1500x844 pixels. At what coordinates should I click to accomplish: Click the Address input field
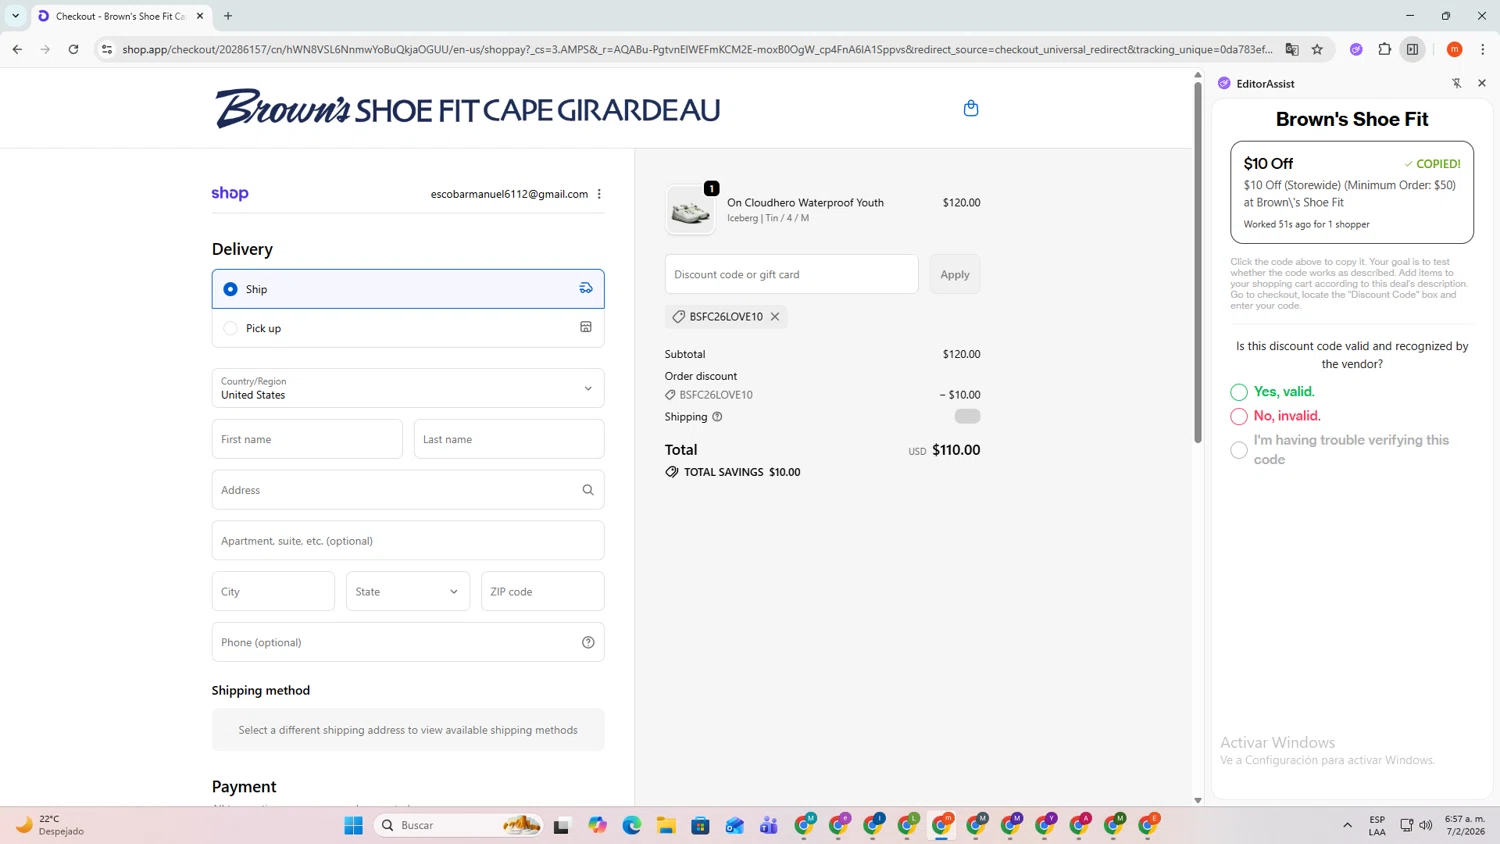(x=408, y=490)
